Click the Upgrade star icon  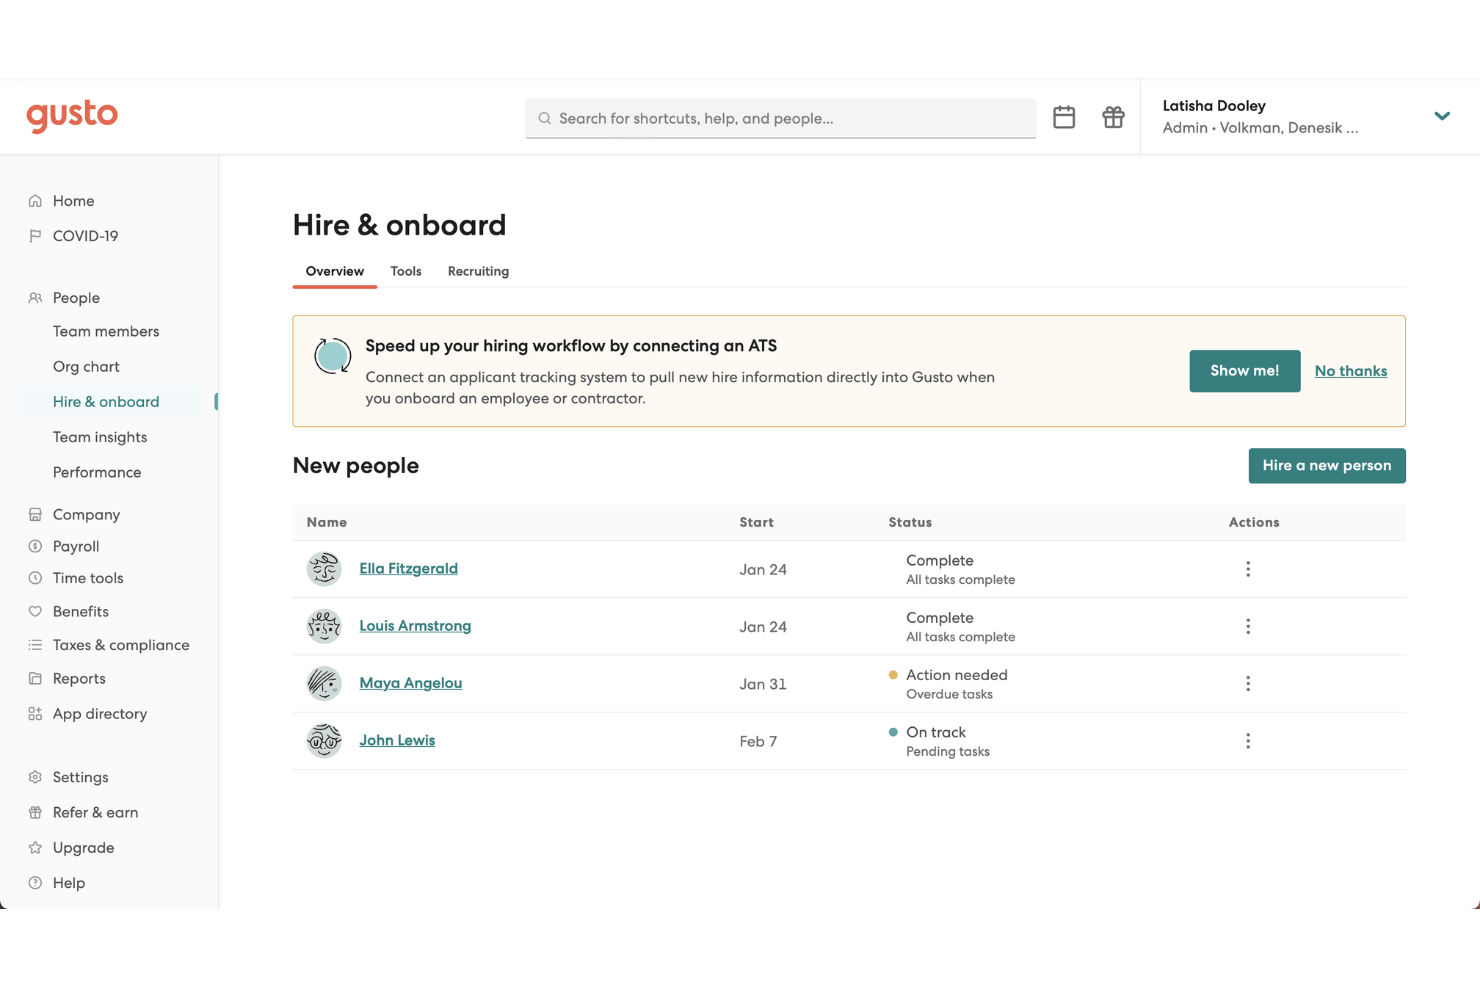35,848
